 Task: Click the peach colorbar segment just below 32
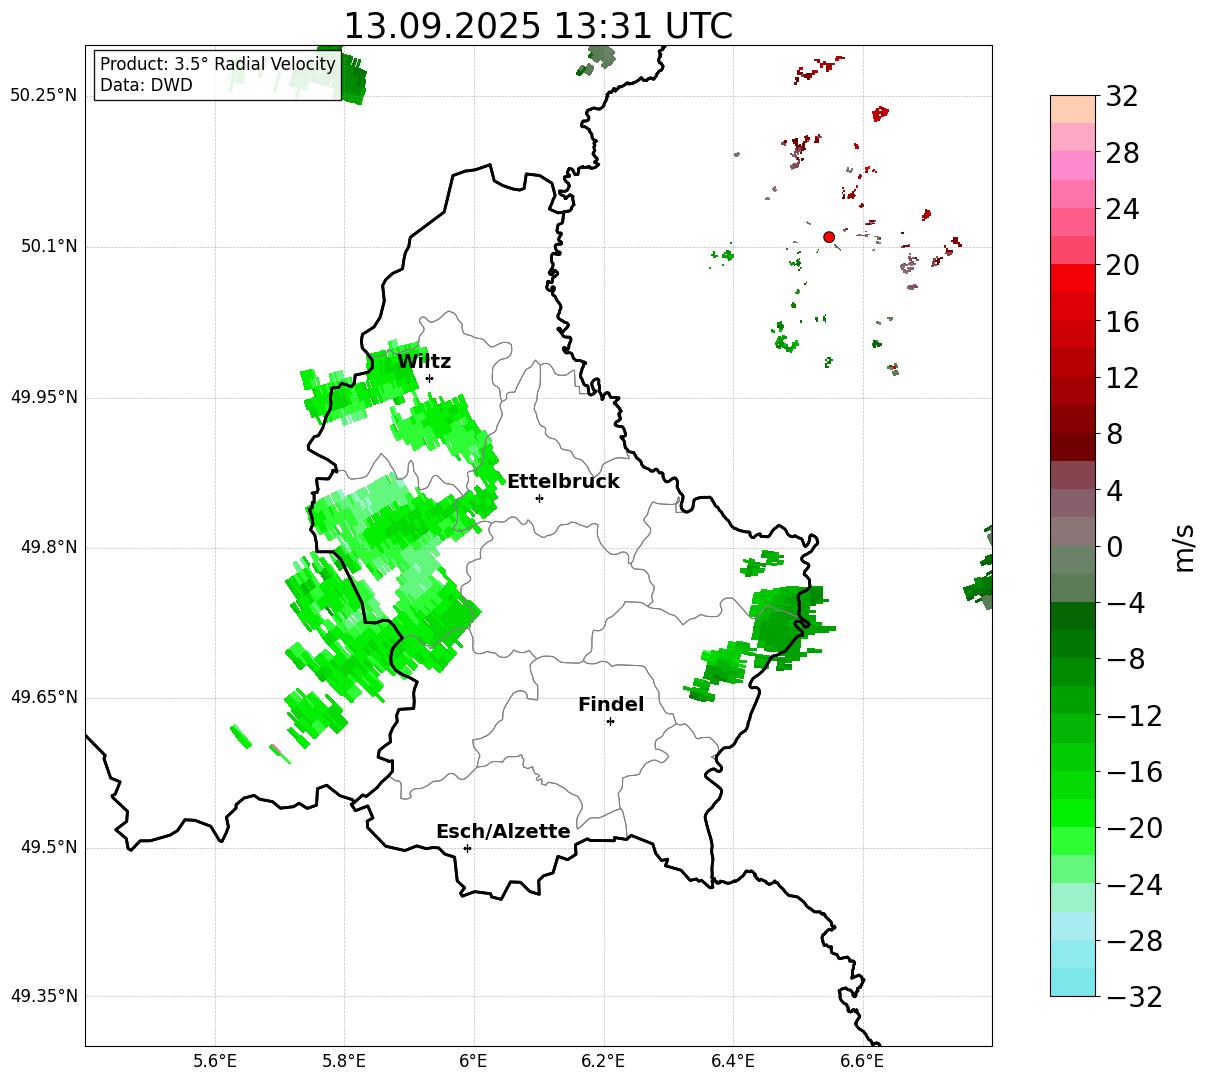[1073, 109]
